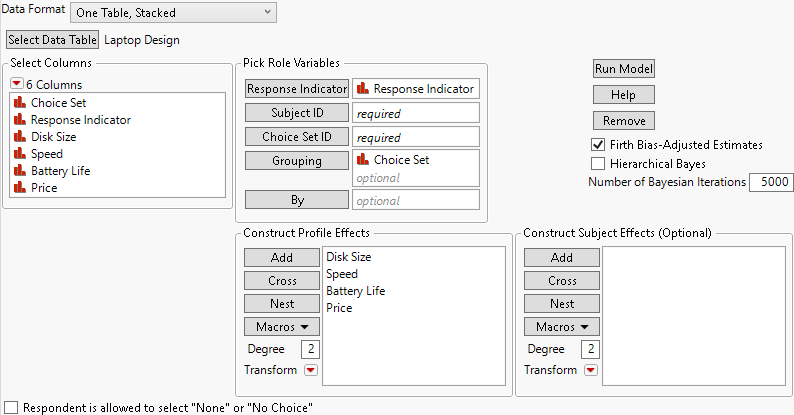Enable the Hierarchical Bayes checkbox
The height and width of the screenshot is (415, 794).
coord(599,163)
